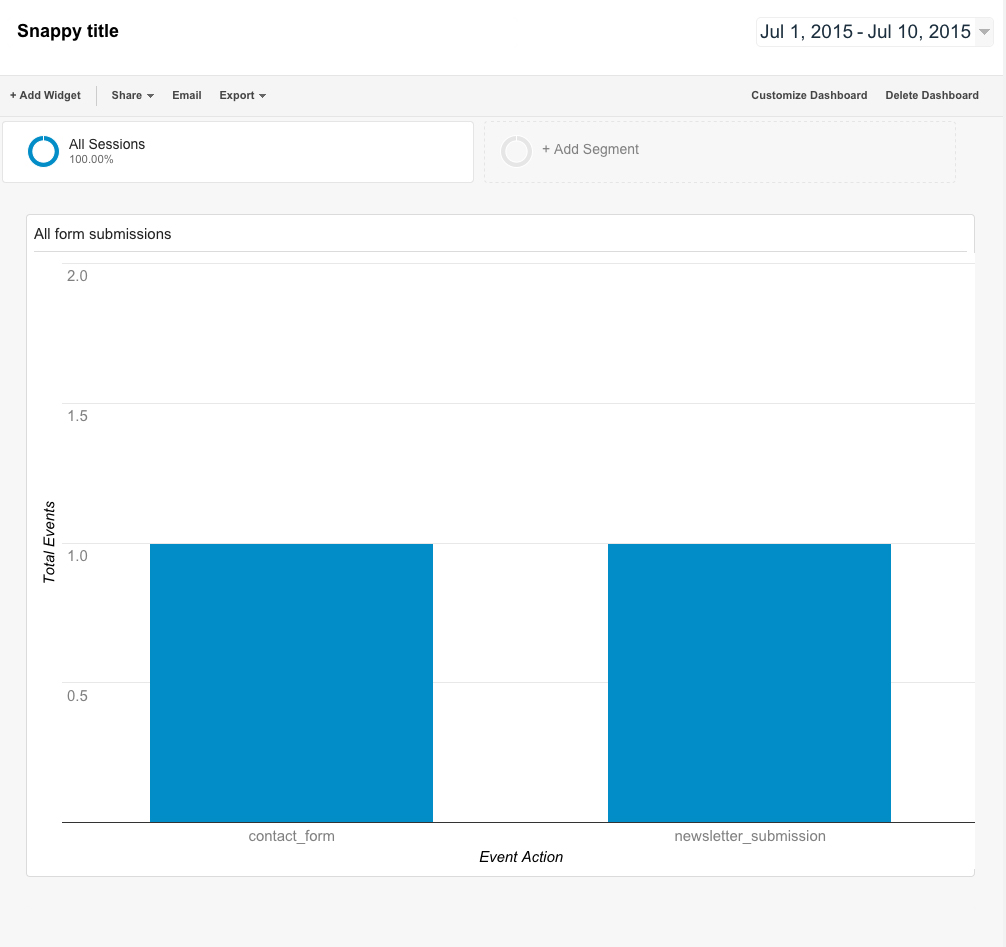Click the 1.0 y-axis value
The width and height of the screenshot is (1006, 947).
click(x=77, y=556)
